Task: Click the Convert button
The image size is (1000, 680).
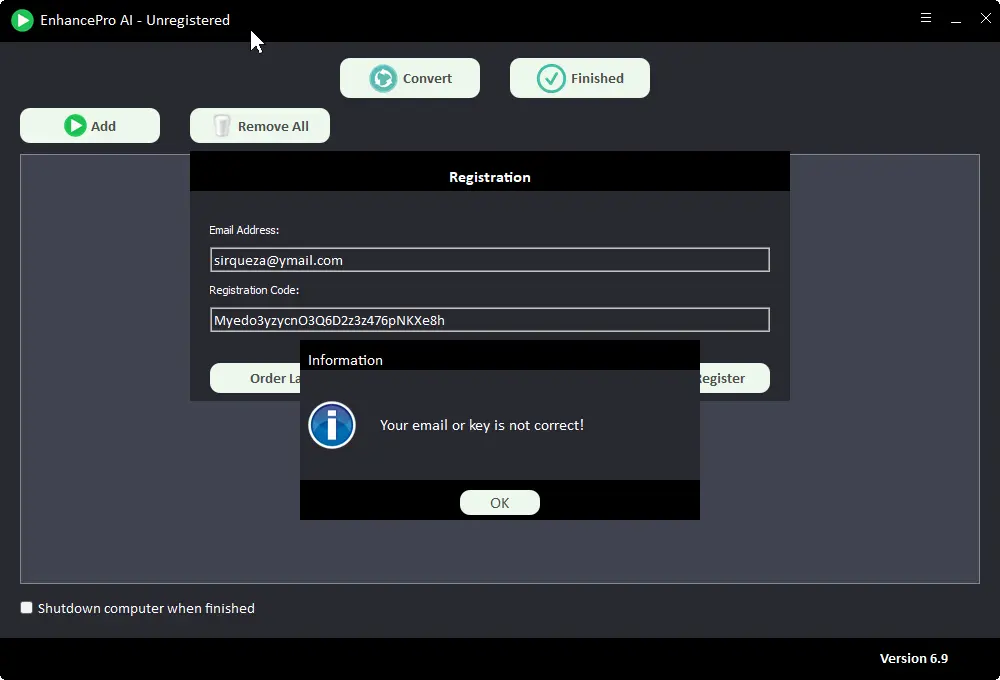Action: (409, 78)
